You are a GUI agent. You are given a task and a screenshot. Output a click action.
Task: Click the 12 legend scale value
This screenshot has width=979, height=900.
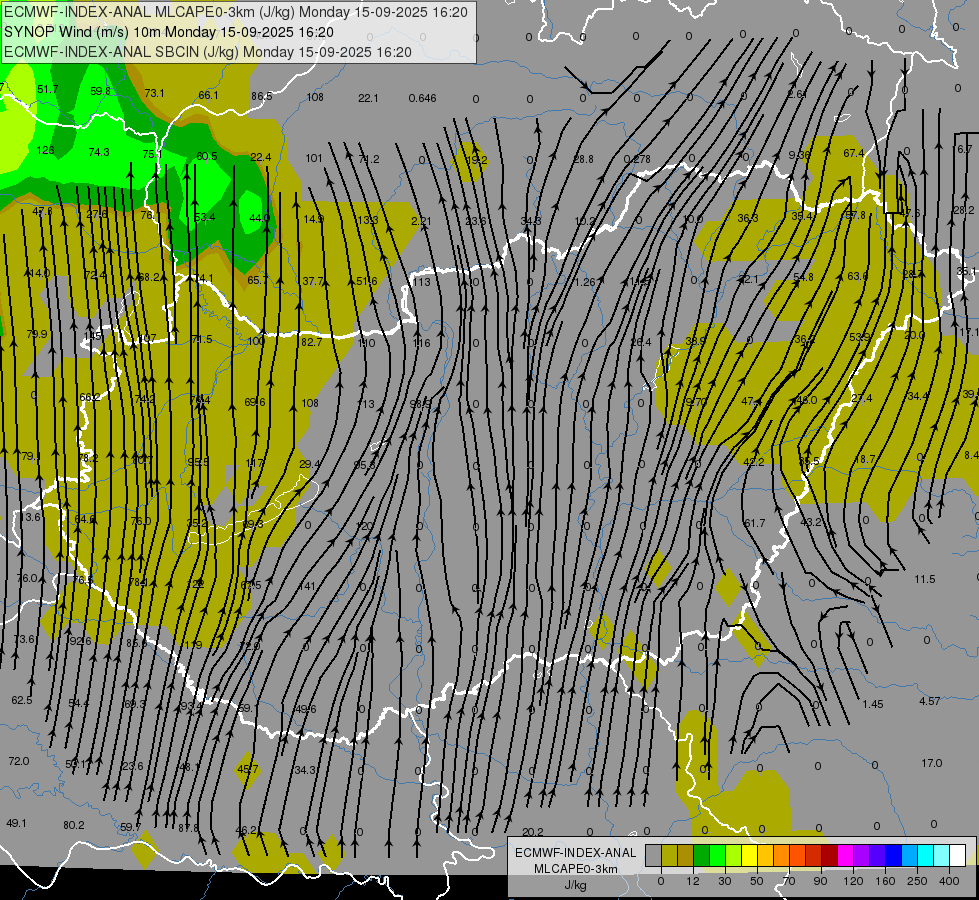pos(692,881)
